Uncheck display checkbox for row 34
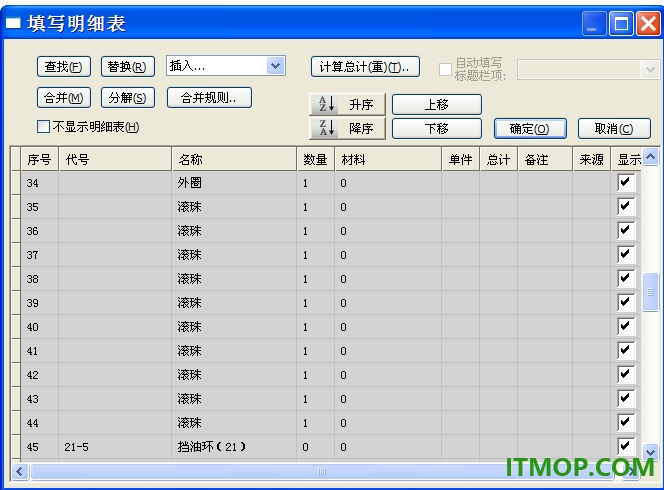 [x=626, y=183]
